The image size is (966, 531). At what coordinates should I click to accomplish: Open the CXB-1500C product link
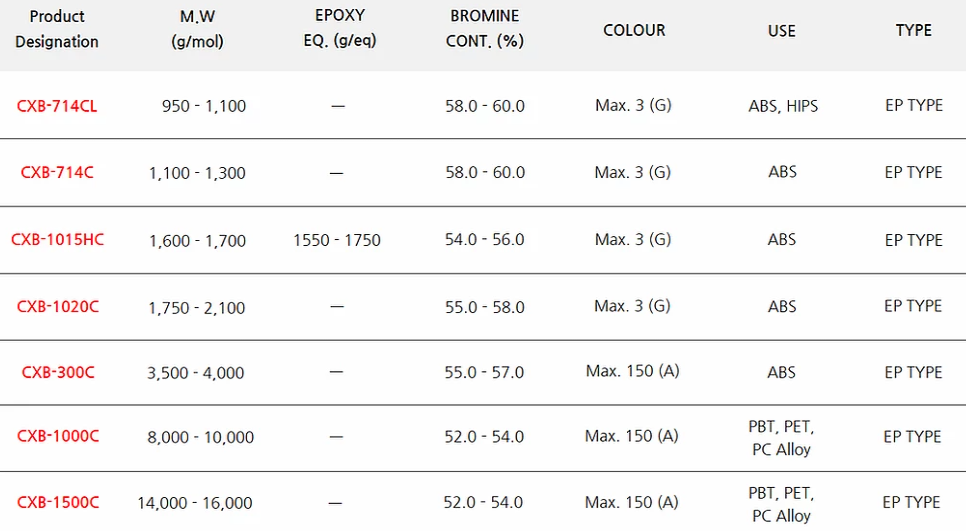pos(57,503)
